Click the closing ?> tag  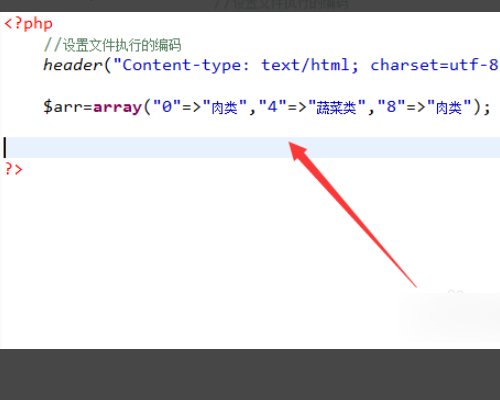click(x=13, y=169)
